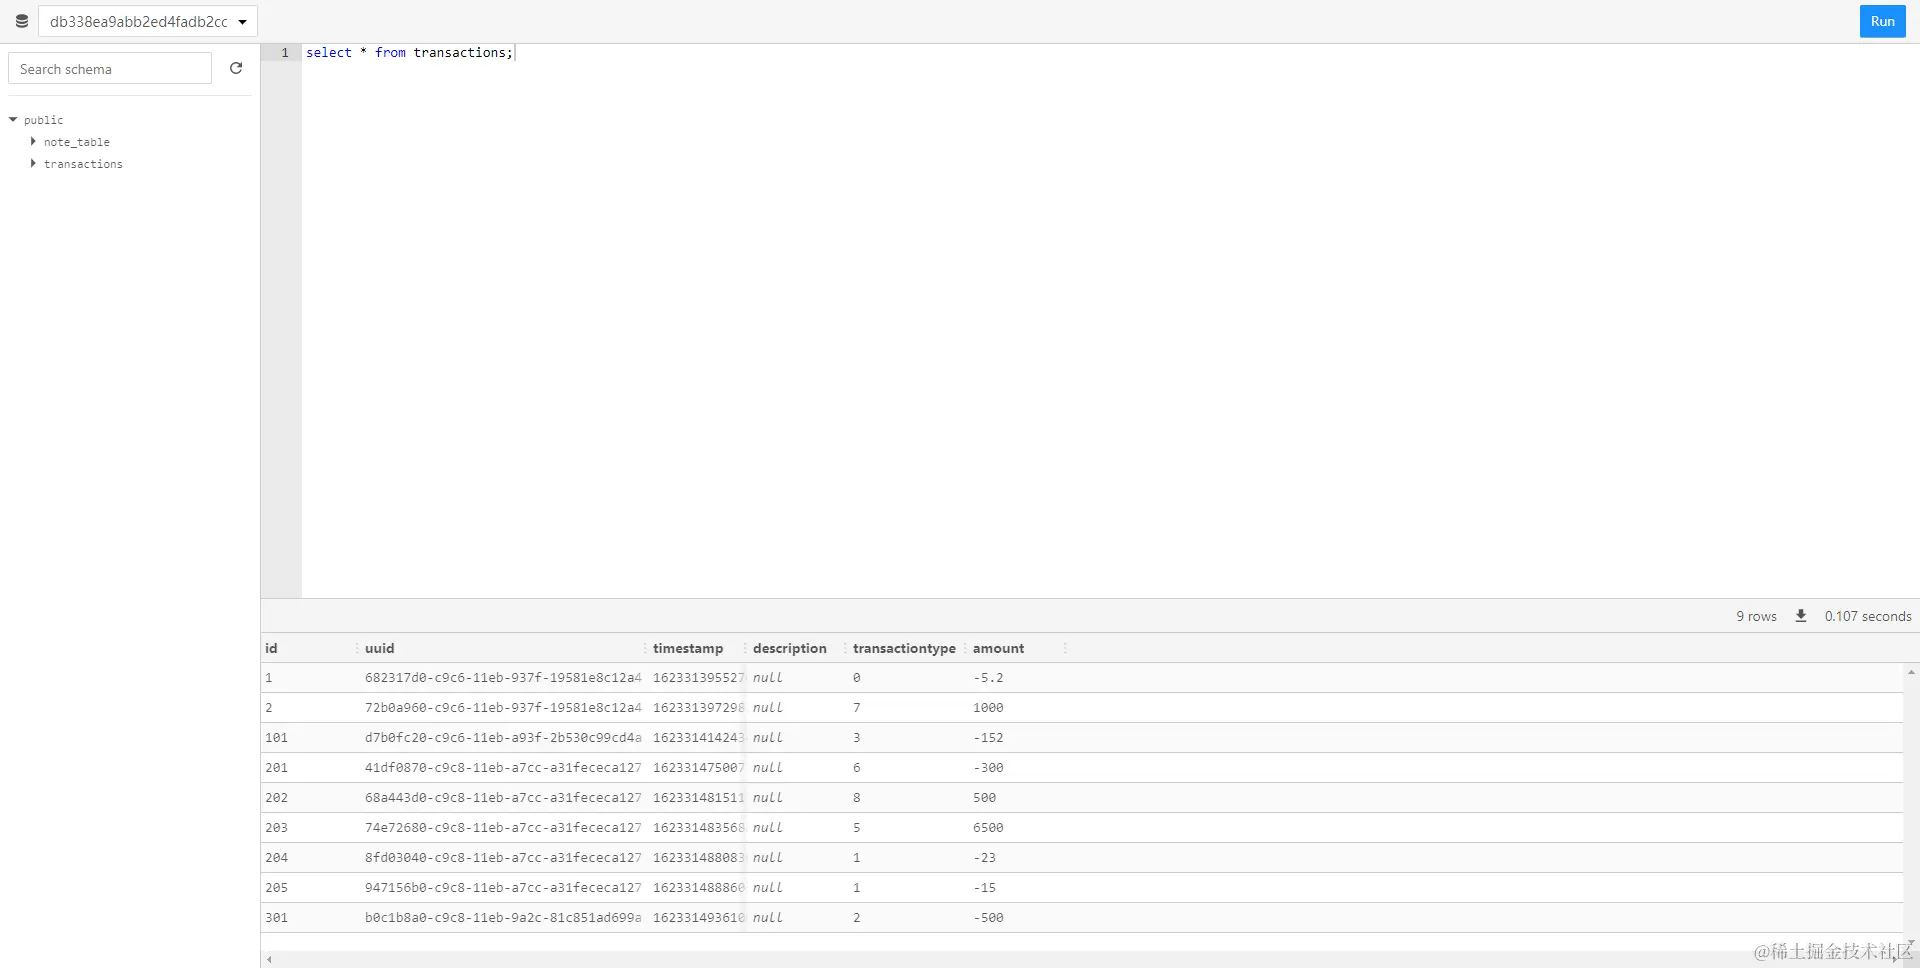Select uuid cell 41df0870-c9c8-11eb-a7cc-a31fececa127
This screenshot has width=1920, height=968.
(x=503, y=768)
